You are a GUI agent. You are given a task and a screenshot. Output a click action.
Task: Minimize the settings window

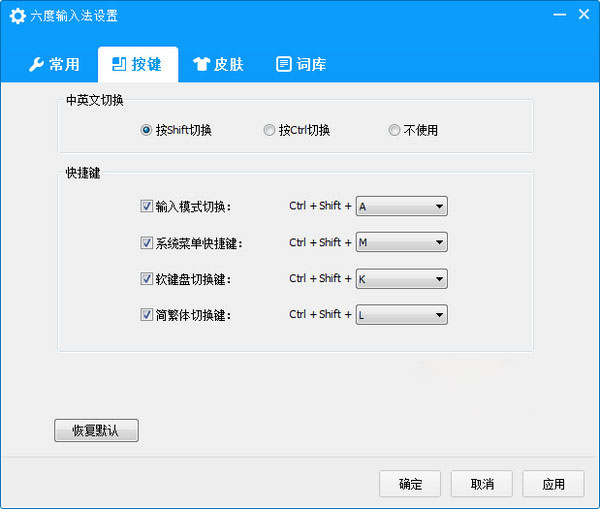click(559, 15)
